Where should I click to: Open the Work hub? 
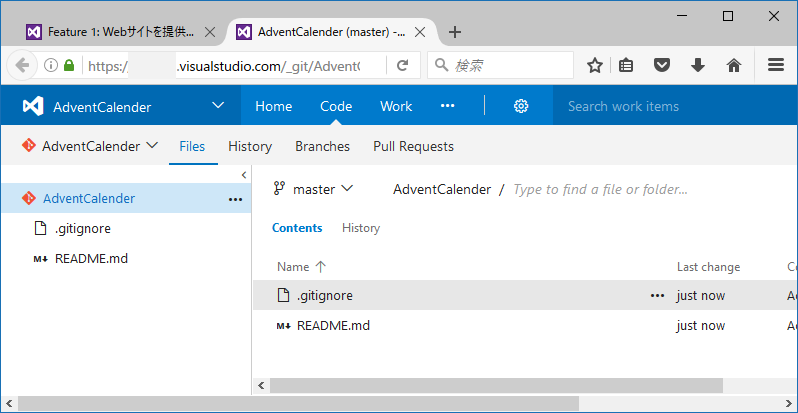pos(396,106)
